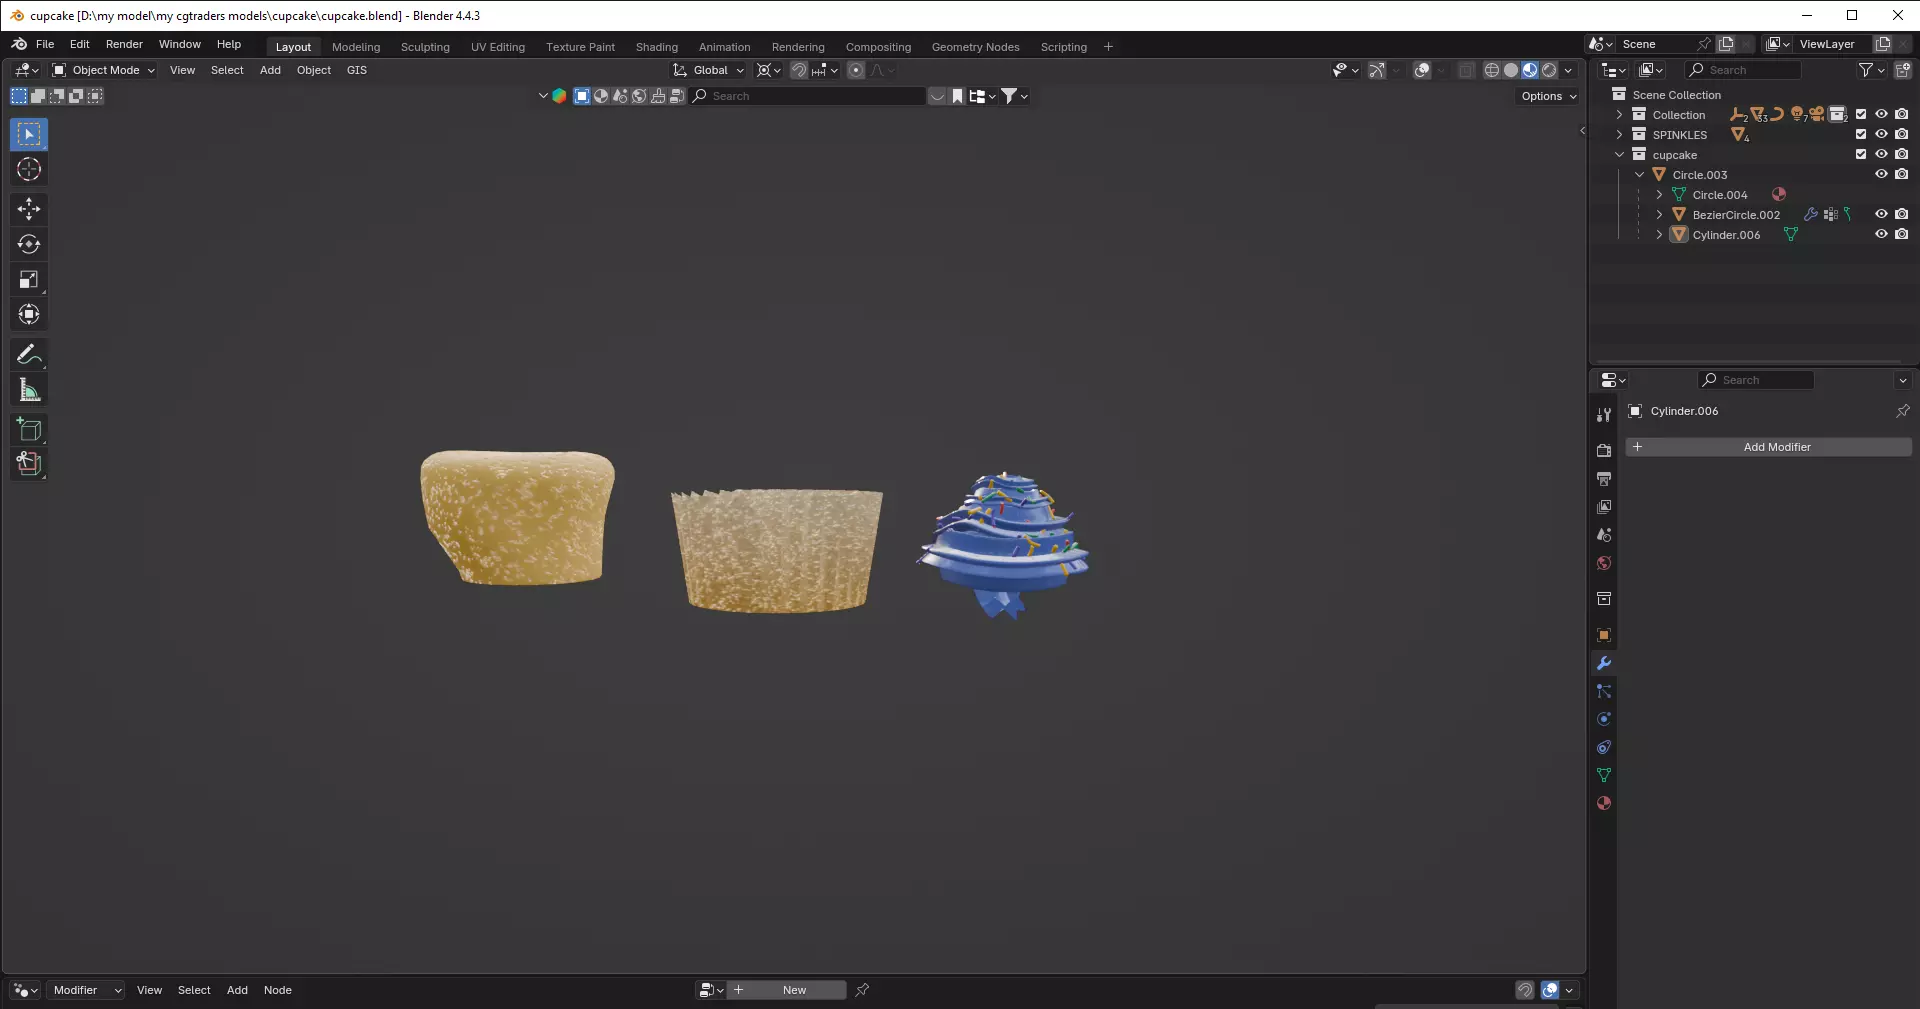Toggle proportional editing
This screenshot has width=1920, height=1009.
(x=856, y=70)
